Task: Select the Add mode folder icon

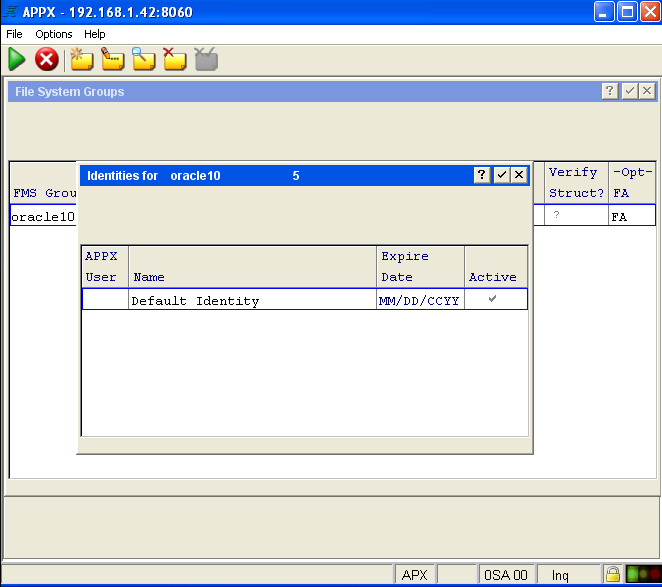Action: tap(81, 60)
